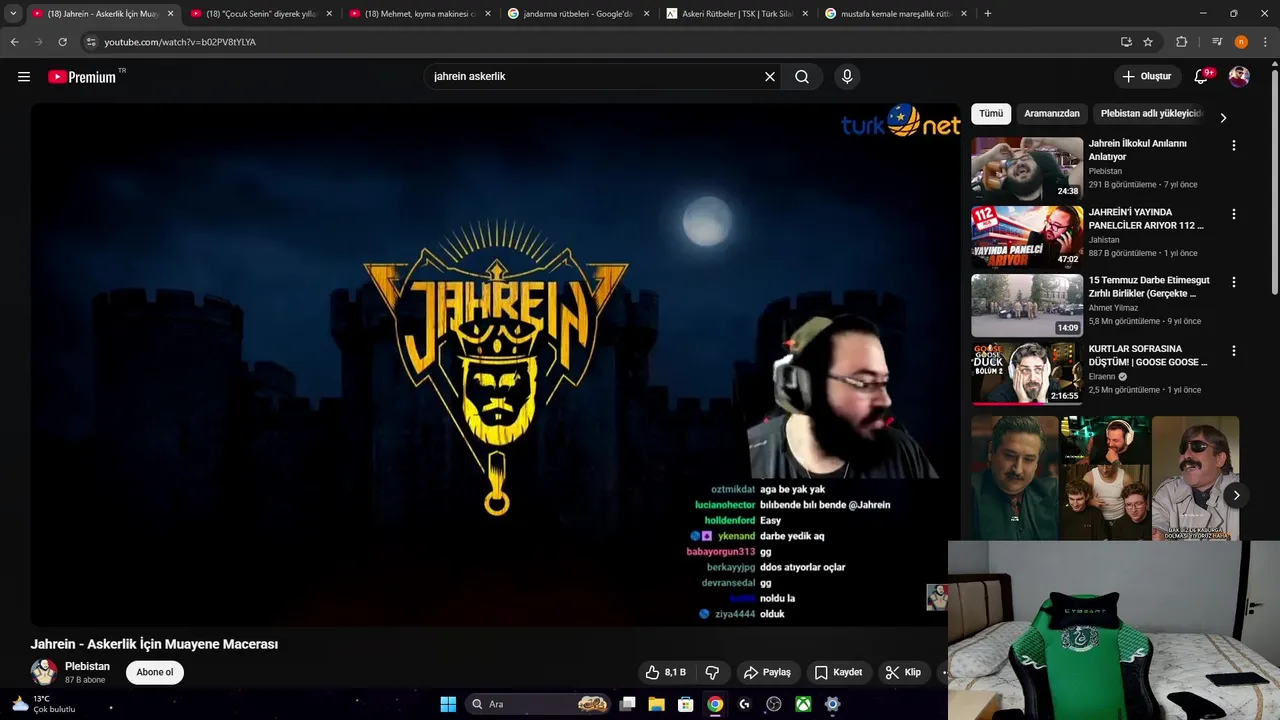Switch to the Askeri Rütbeler TSK tab
1280x720 pixels.
tap(738, 14)
